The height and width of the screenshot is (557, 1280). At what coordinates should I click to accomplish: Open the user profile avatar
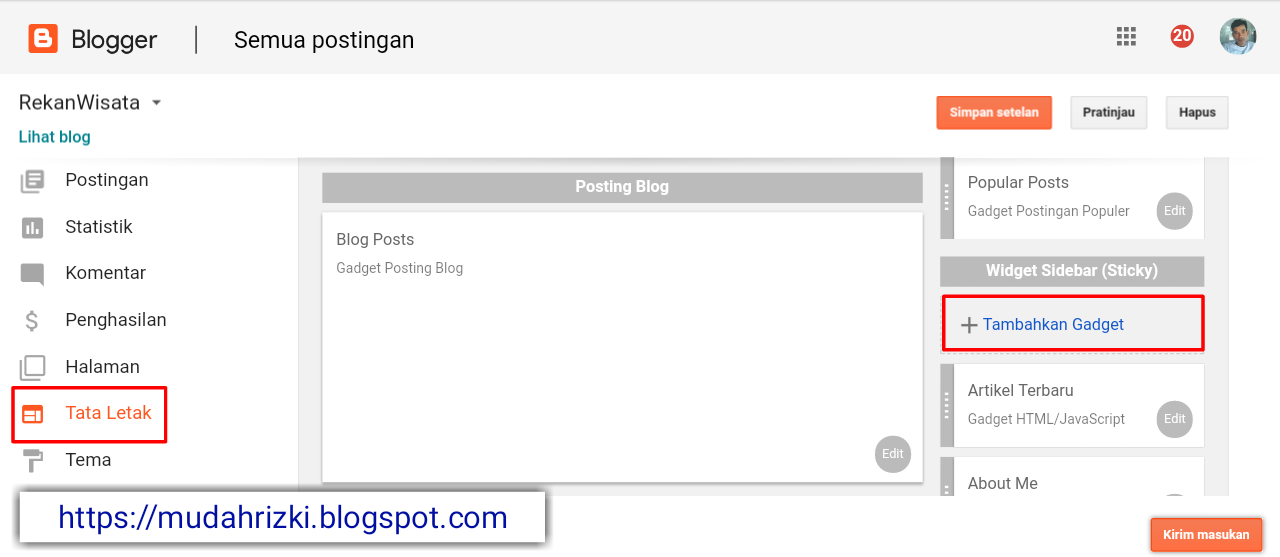[1237, 36]
